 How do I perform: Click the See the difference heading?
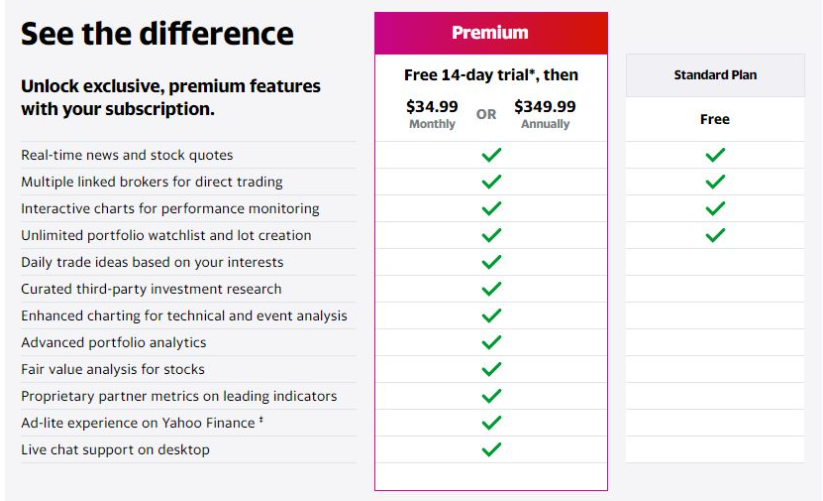(x=157, y=34)
